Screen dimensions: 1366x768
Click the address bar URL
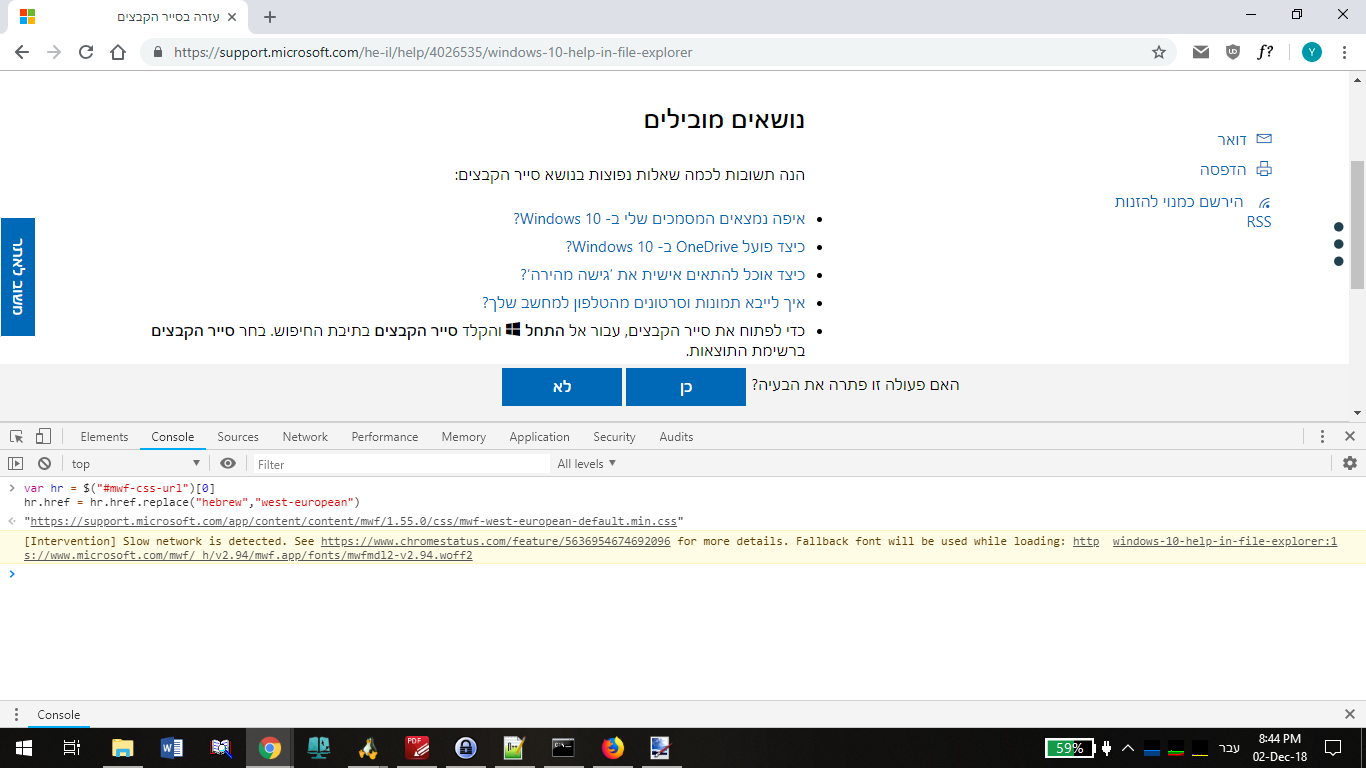433,52
